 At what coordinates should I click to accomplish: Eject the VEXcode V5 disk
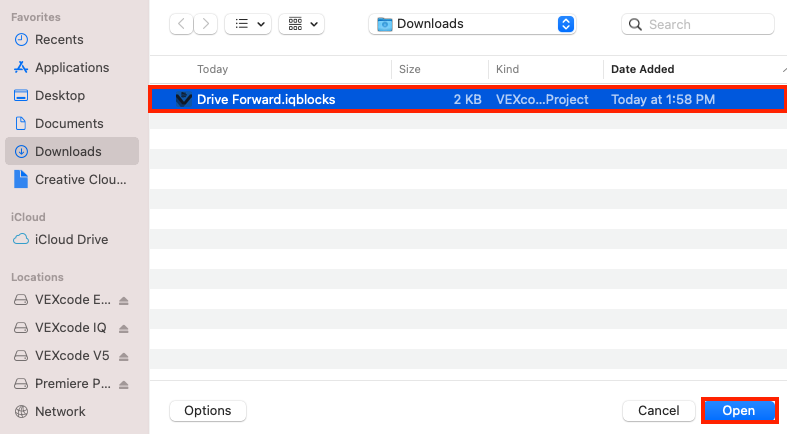point(123,357)
